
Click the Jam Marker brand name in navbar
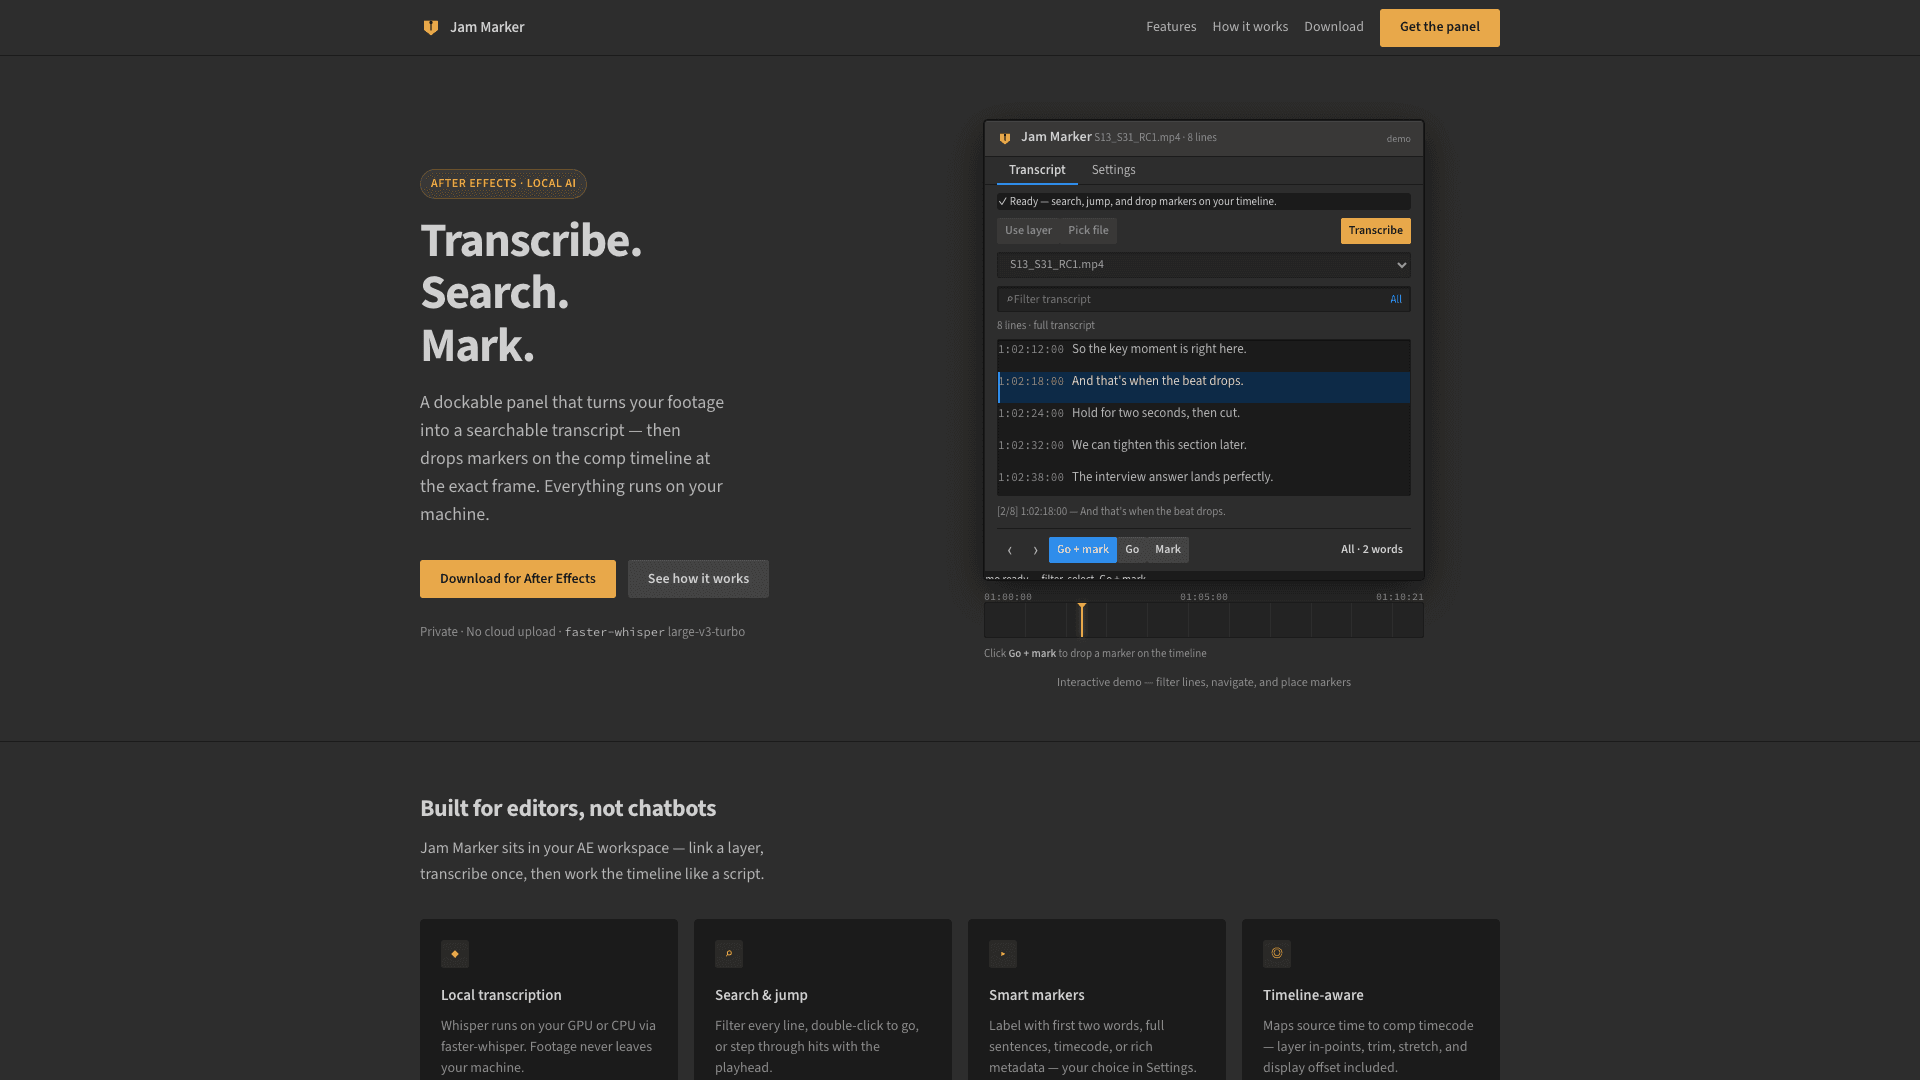pos(487,27)
